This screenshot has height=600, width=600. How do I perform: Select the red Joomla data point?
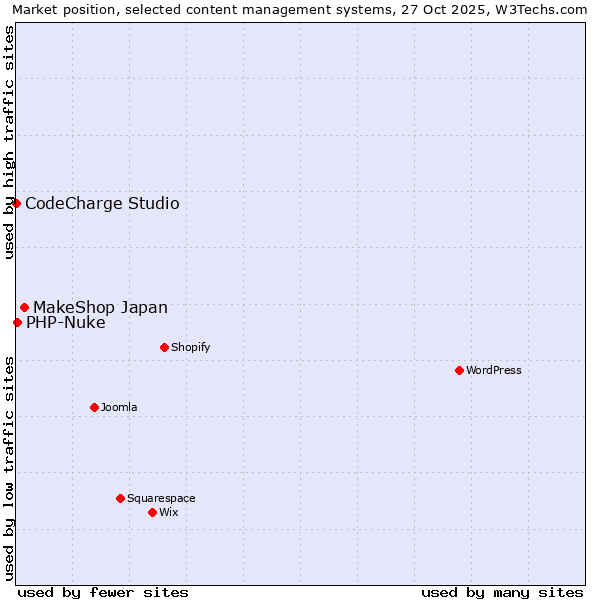(94, 407)
